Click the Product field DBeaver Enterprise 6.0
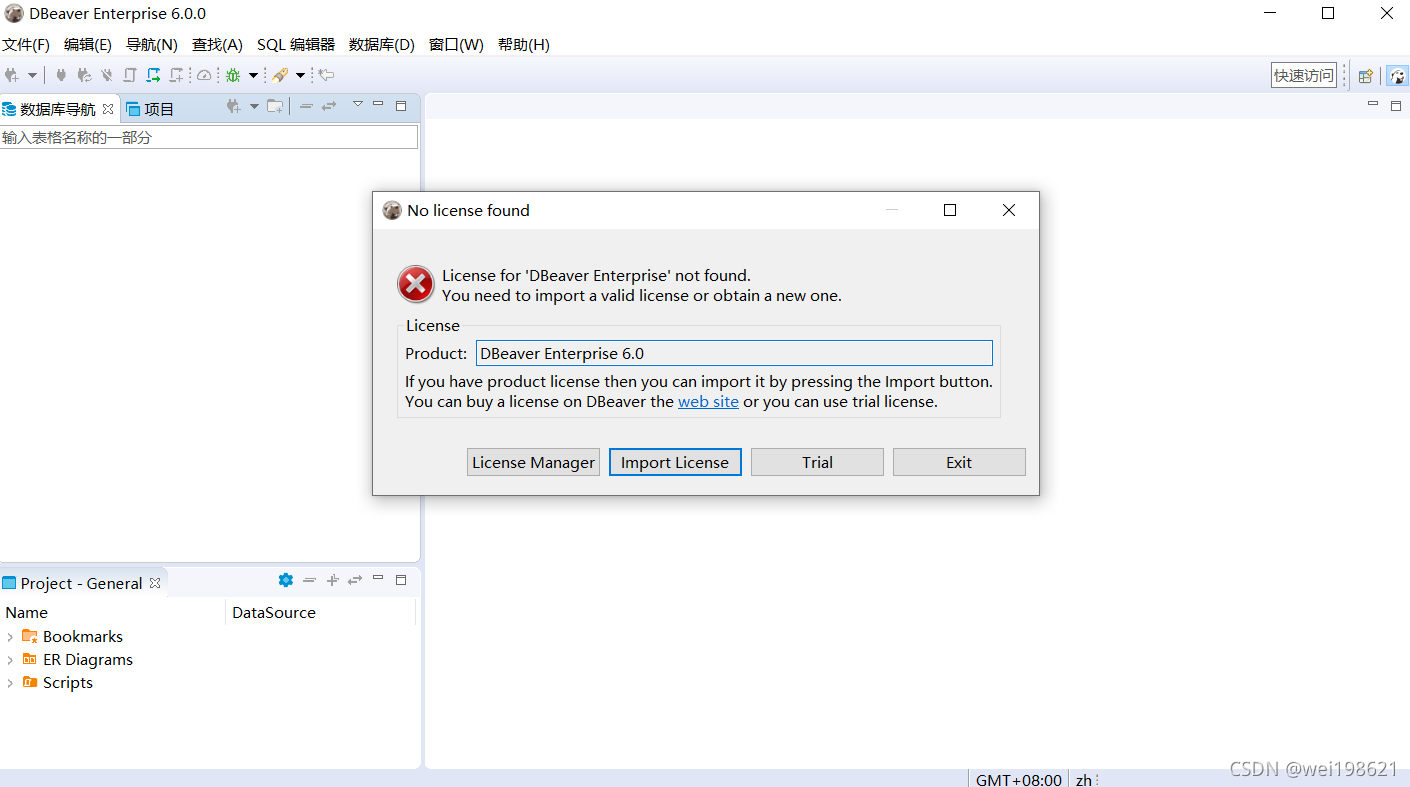 click(734, 353)
